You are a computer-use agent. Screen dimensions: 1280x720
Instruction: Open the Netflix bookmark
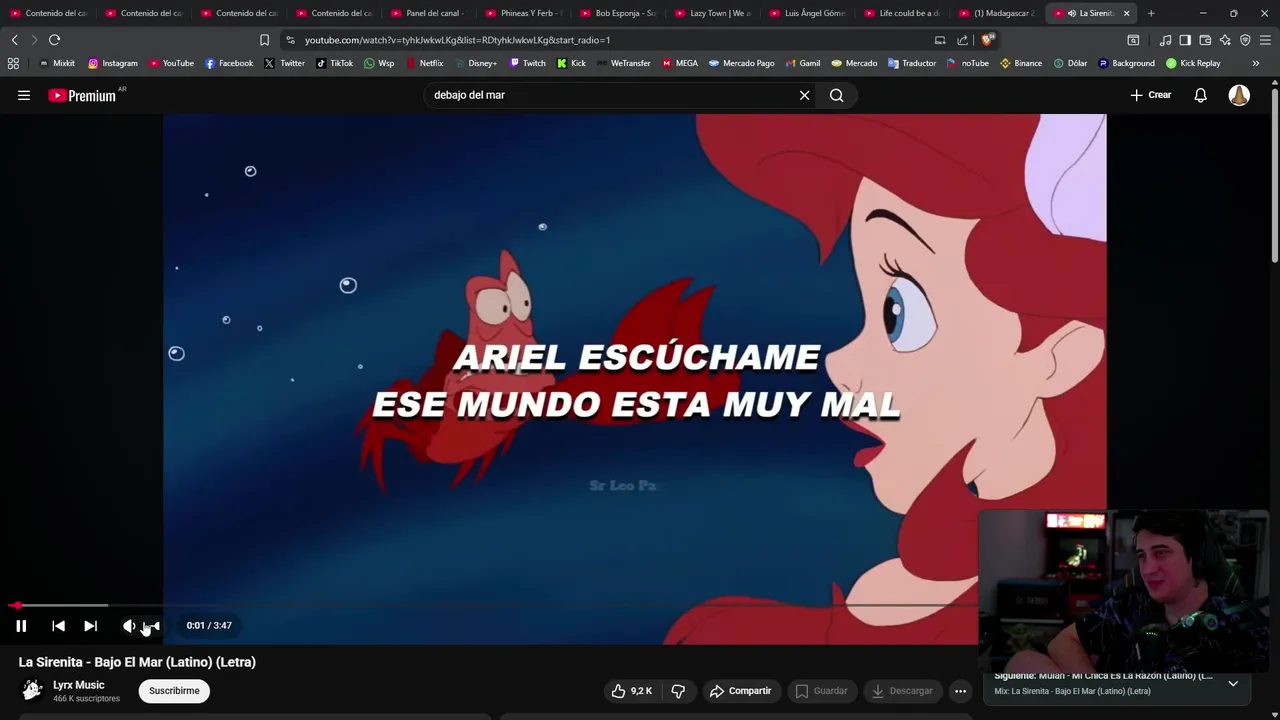[424, 63]
